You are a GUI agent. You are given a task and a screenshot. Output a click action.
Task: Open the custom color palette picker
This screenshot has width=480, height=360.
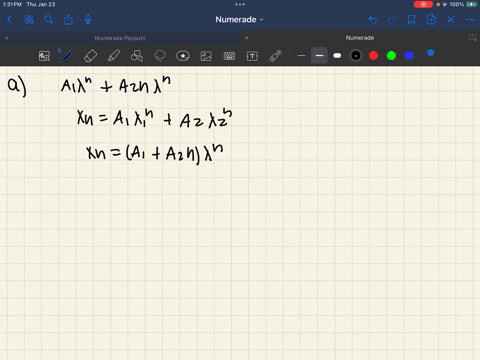[428, 55]
